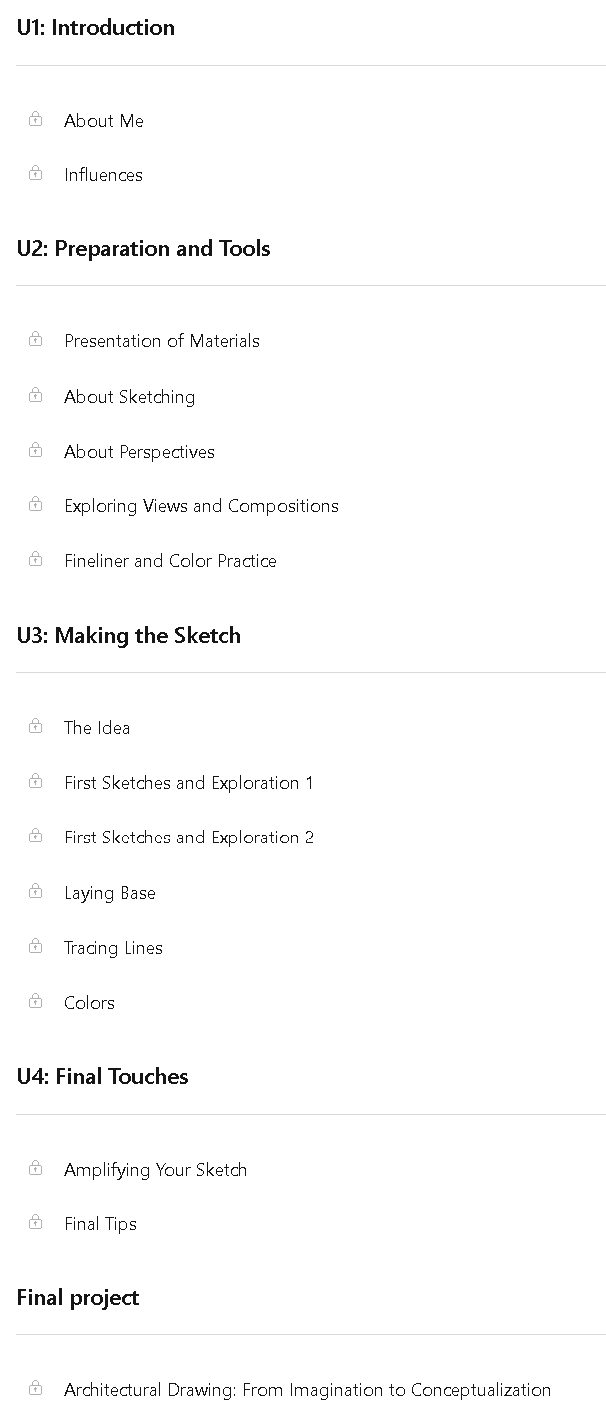
Task: Click the lock icon beside About Me
Action: (x=36, y=119)
